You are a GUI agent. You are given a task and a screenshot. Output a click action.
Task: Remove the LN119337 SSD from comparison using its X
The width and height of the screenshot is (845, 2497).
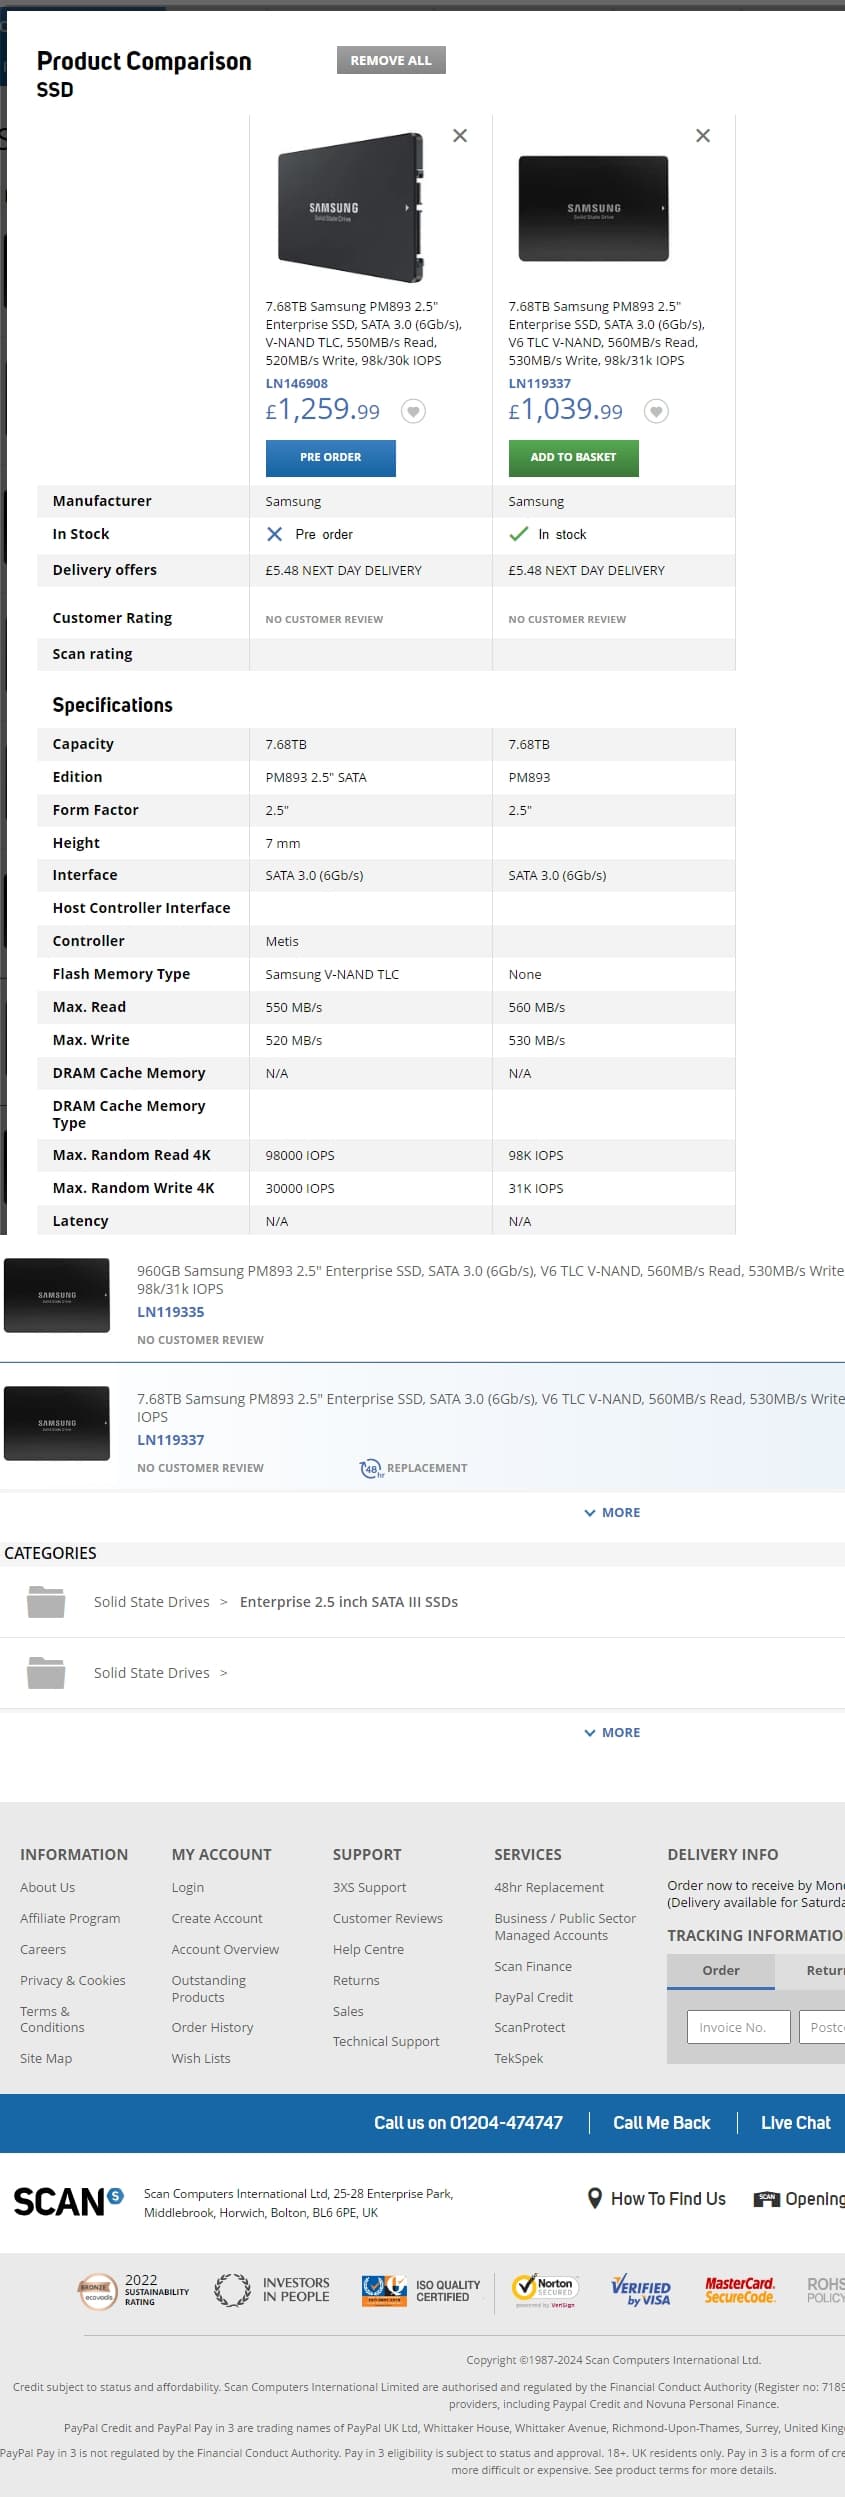click(703, 135)
